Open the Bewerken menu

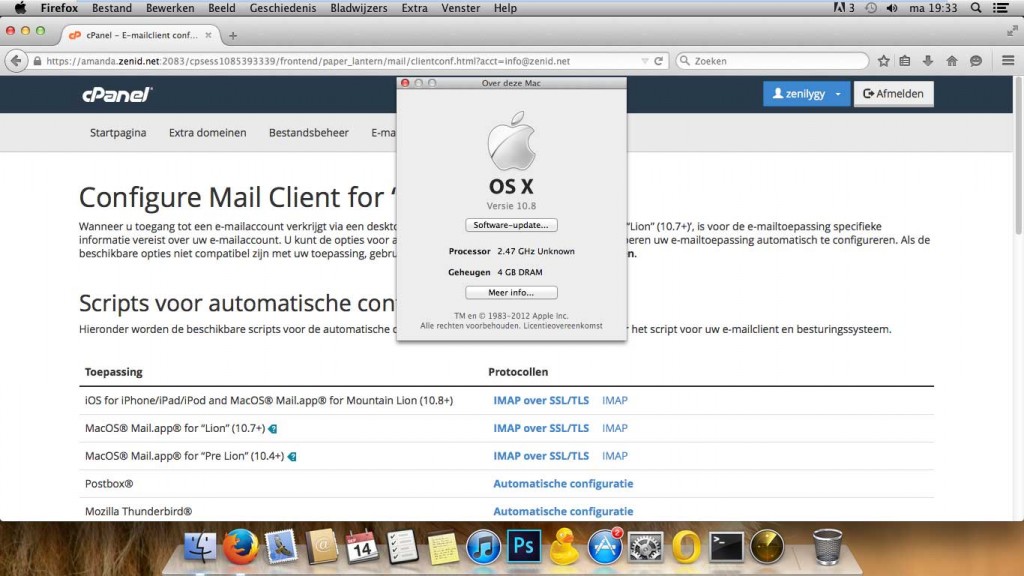point(170,8)
